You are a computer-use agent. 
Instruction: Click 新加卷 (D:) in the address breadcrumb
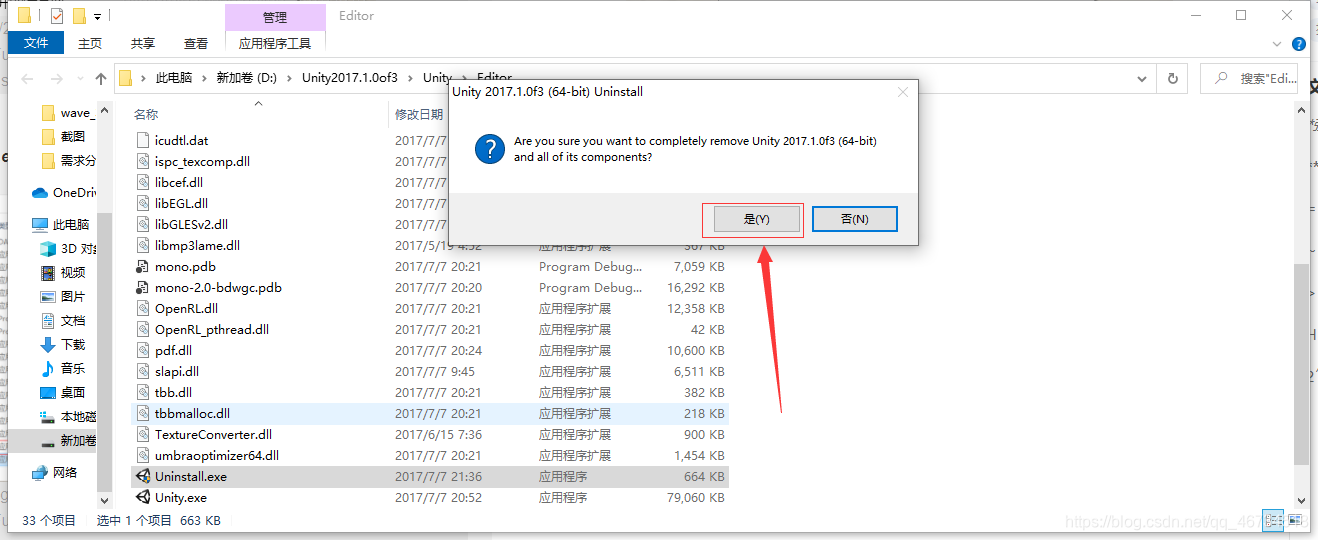click(x=248, y=78)
